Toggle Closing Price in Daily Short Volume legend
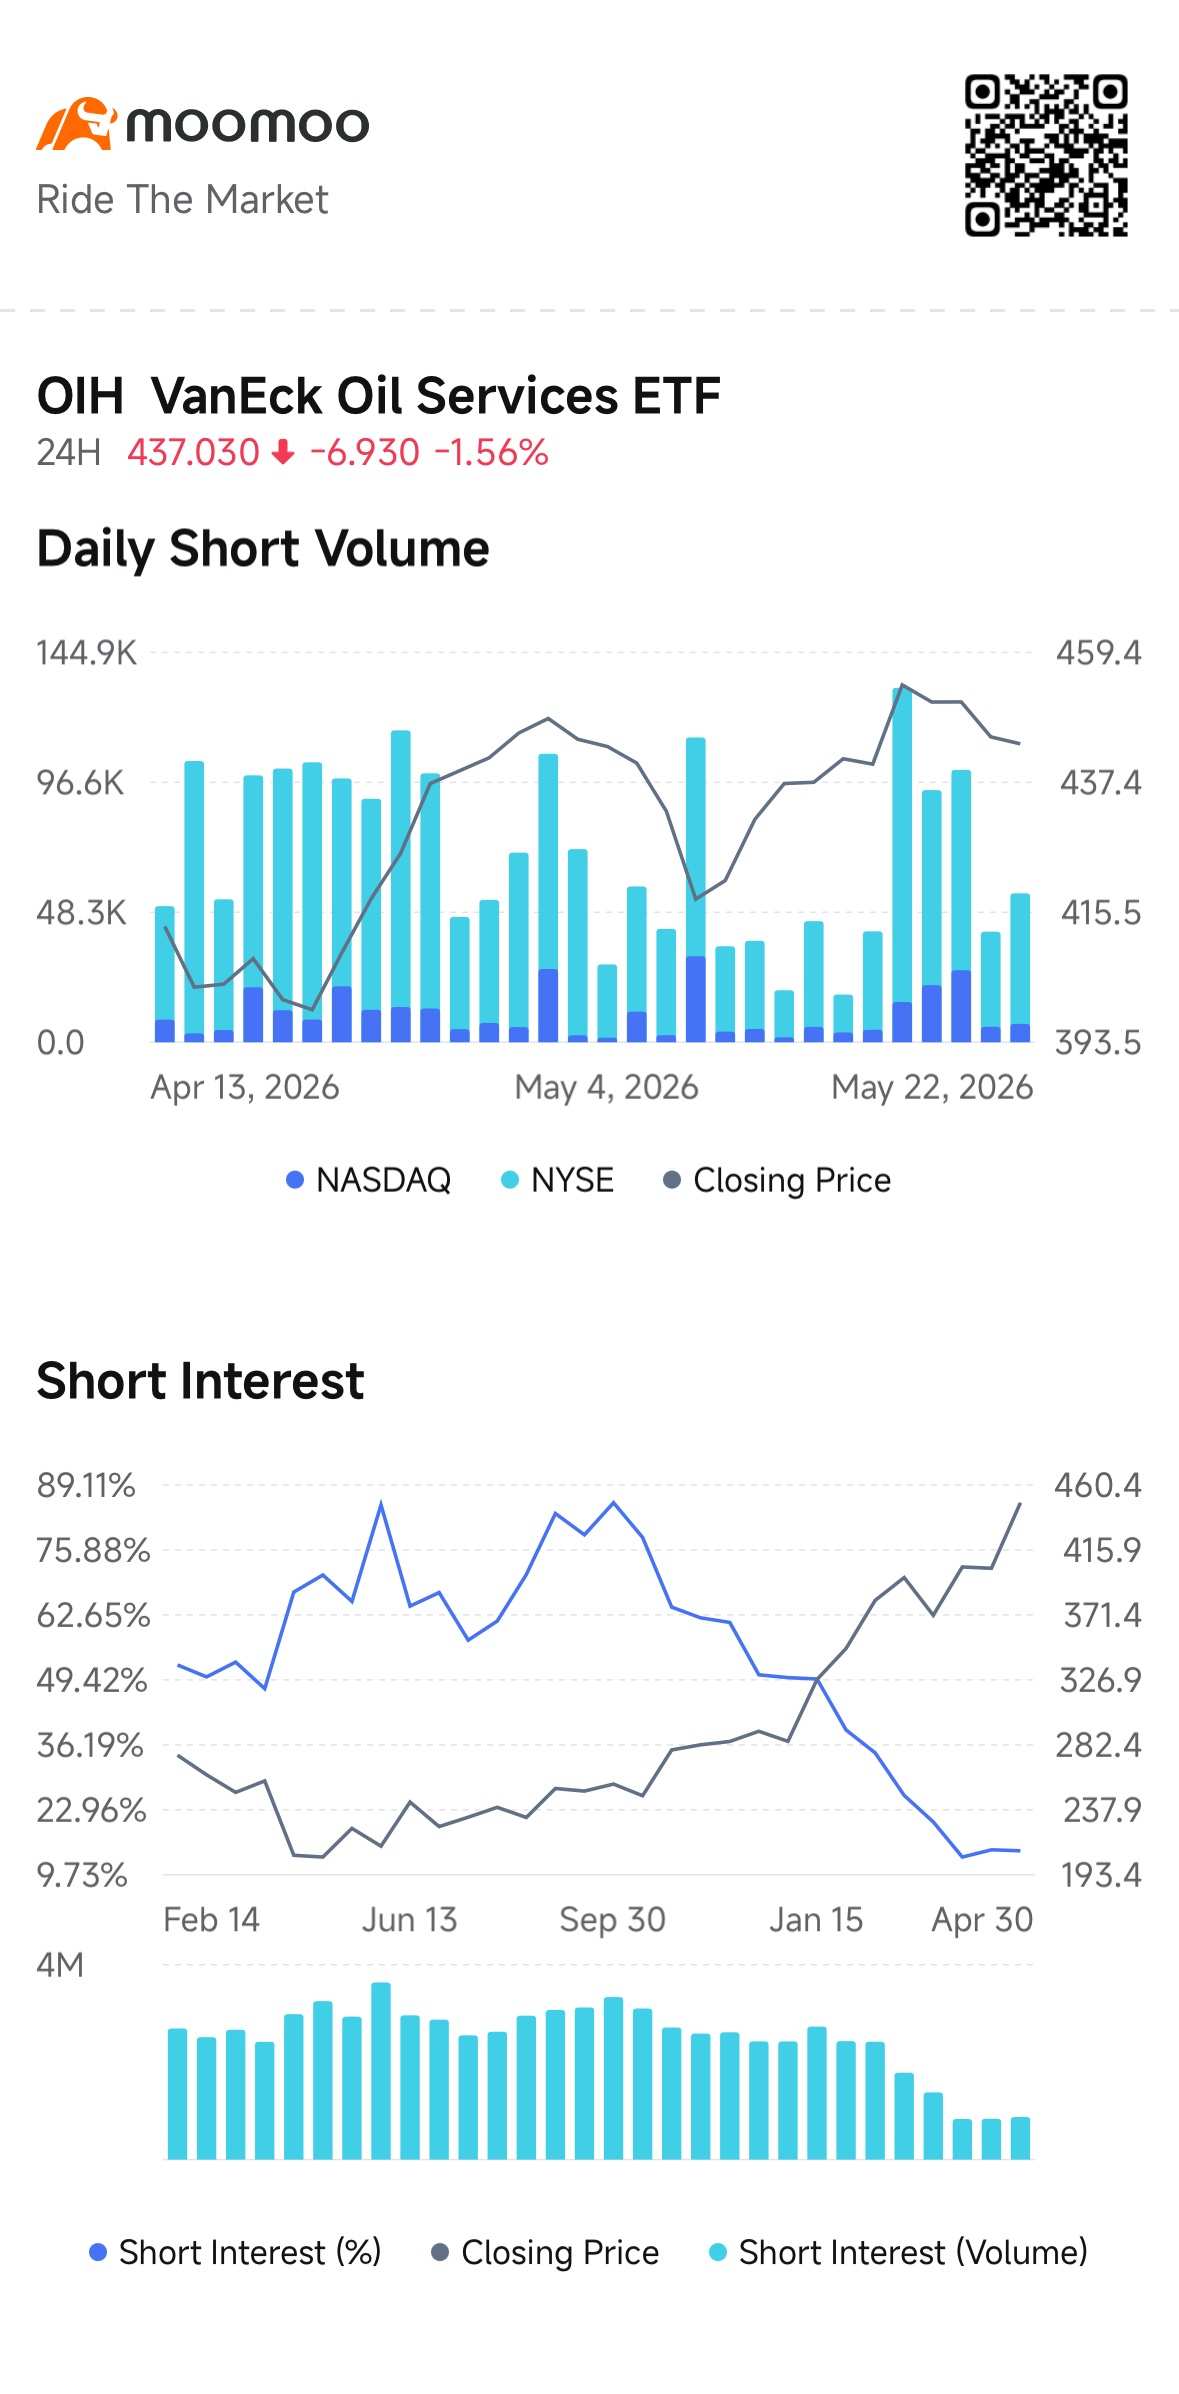 click(777, 1180)
